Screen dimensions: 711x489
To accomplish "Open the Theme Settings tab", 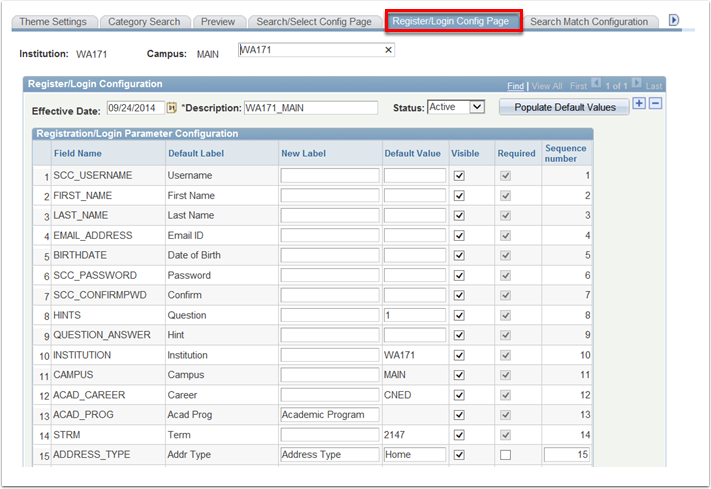I will 53,22.
